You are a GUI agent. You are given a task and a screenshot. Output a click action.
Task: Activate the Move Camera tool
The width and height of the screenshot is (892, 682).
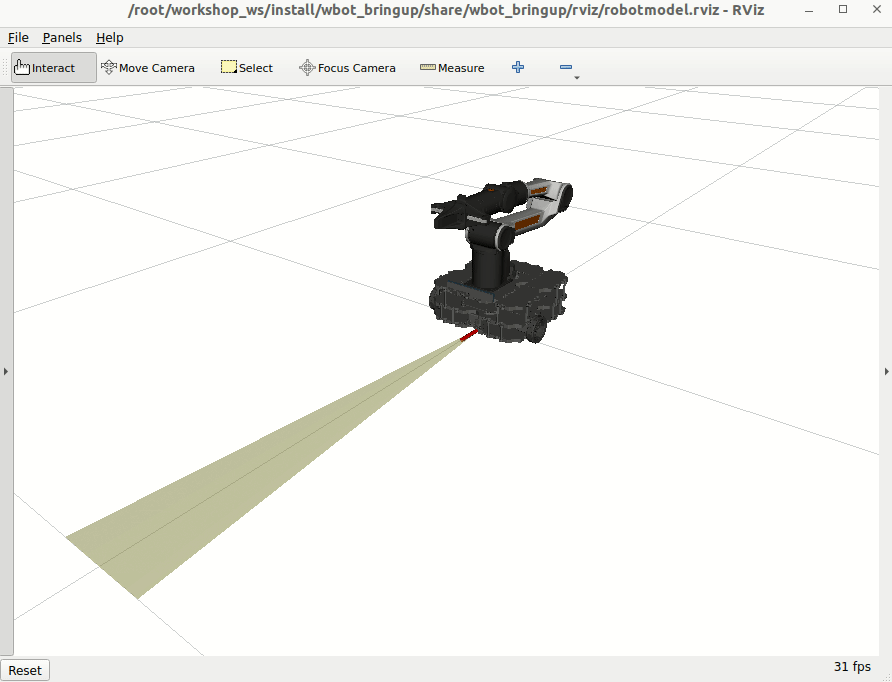148,67
